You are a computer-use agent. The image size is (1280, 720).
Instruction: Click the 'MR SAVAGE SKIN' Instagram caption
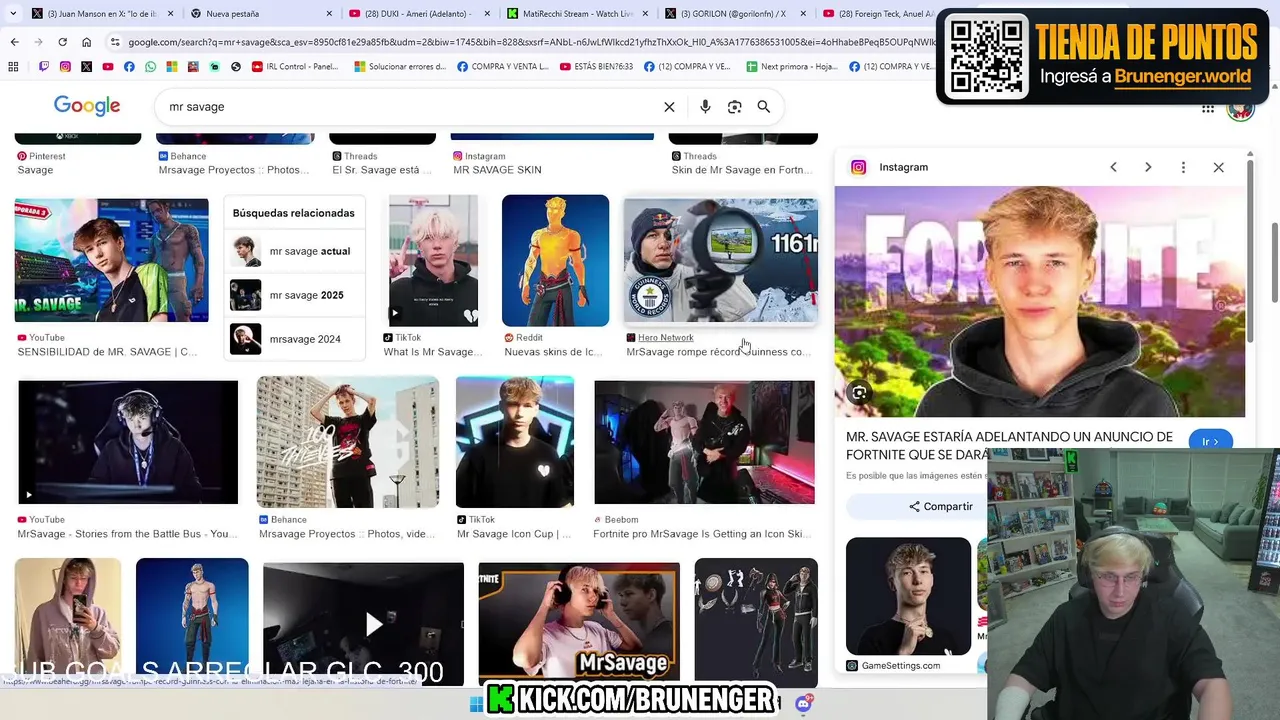[x=497, y=170]
